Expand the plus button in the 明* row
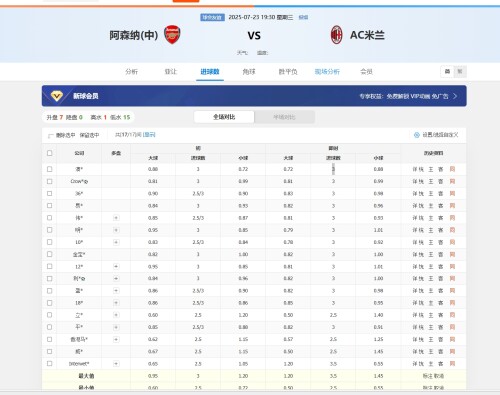This screenshot has height=395, width=500. click(x=116, y=230)
